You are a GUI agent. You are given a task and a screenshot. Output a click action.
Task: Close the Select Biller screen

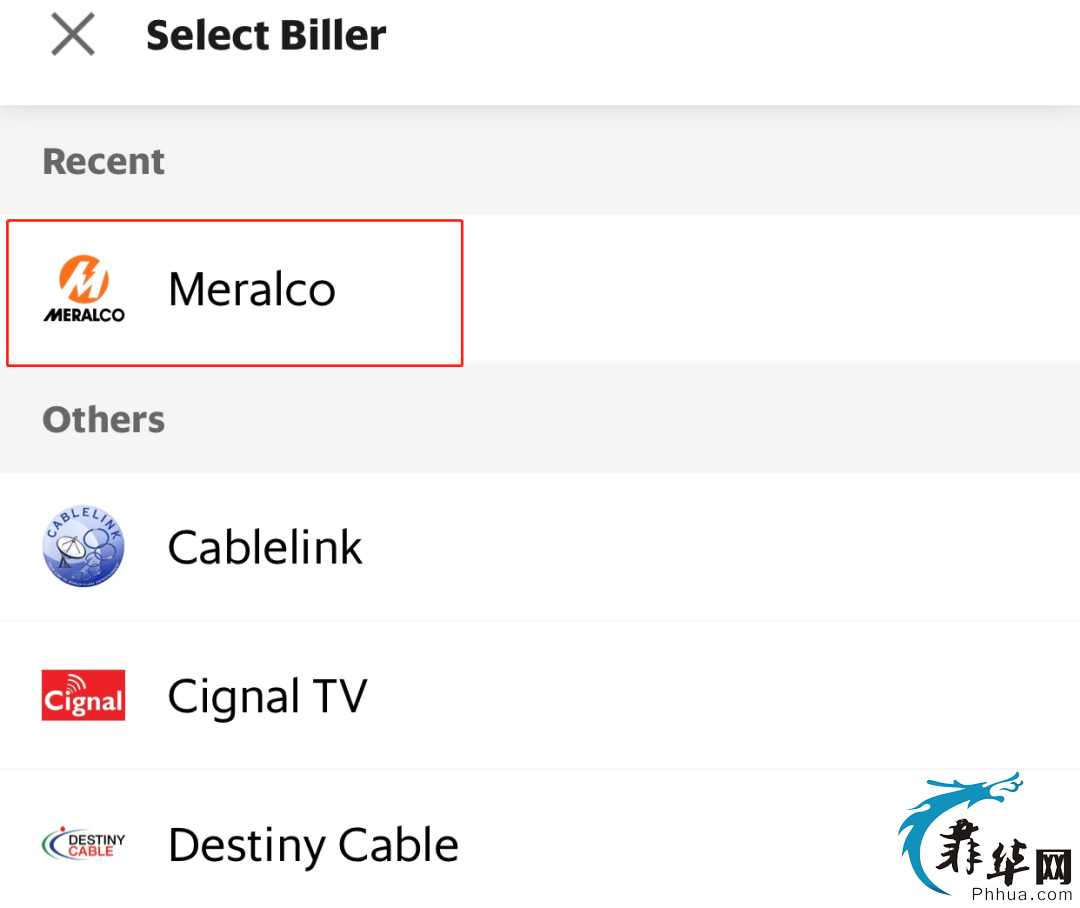coord(73,34)
